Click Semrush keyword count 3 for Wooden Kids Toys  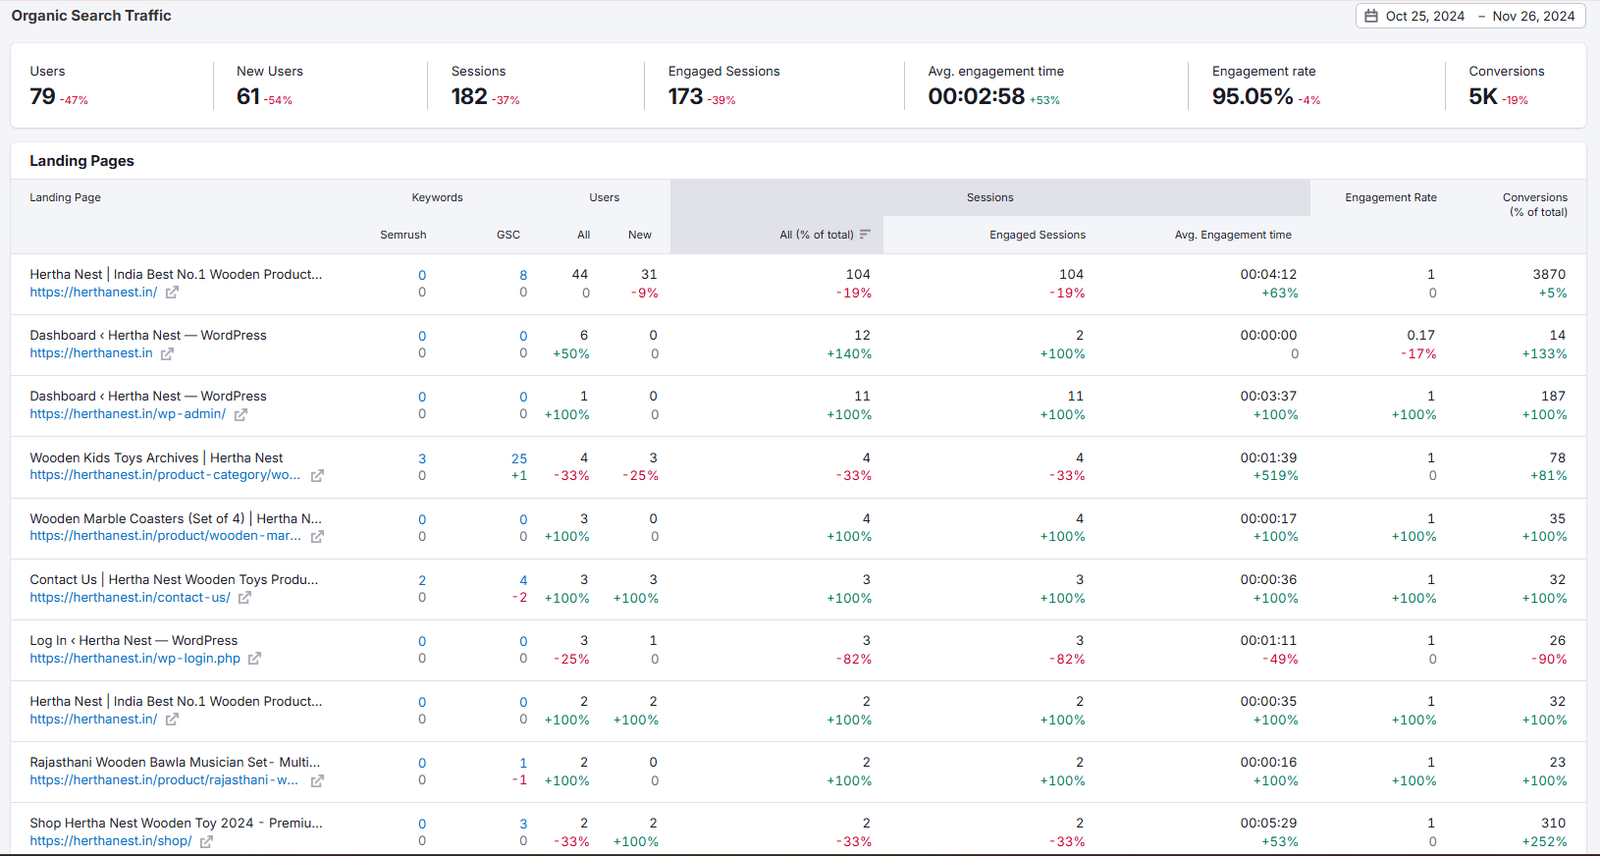coord(422,459)
